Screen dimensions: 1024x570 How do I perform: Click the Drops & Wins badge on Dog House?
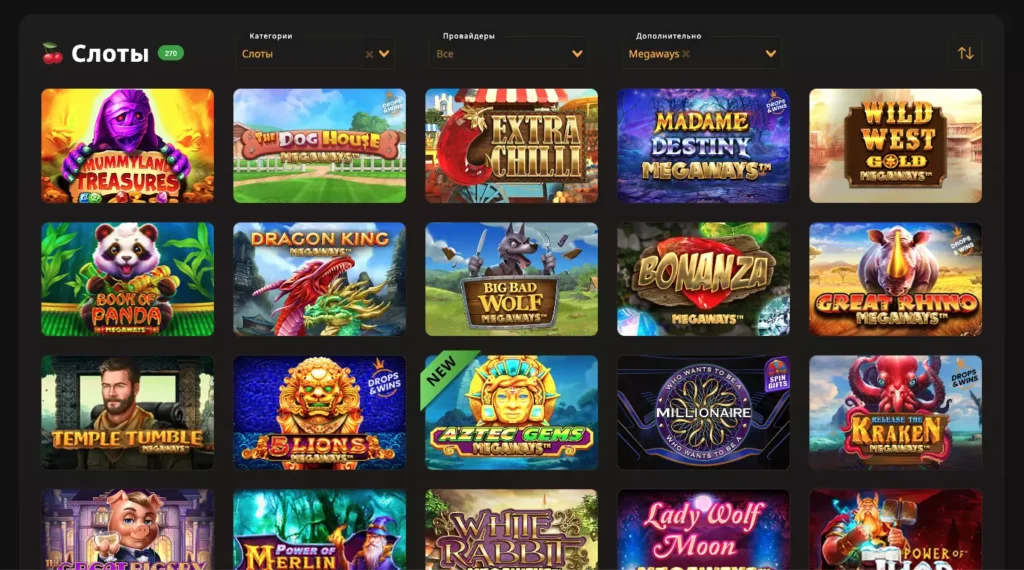click(x=391, y=104)
